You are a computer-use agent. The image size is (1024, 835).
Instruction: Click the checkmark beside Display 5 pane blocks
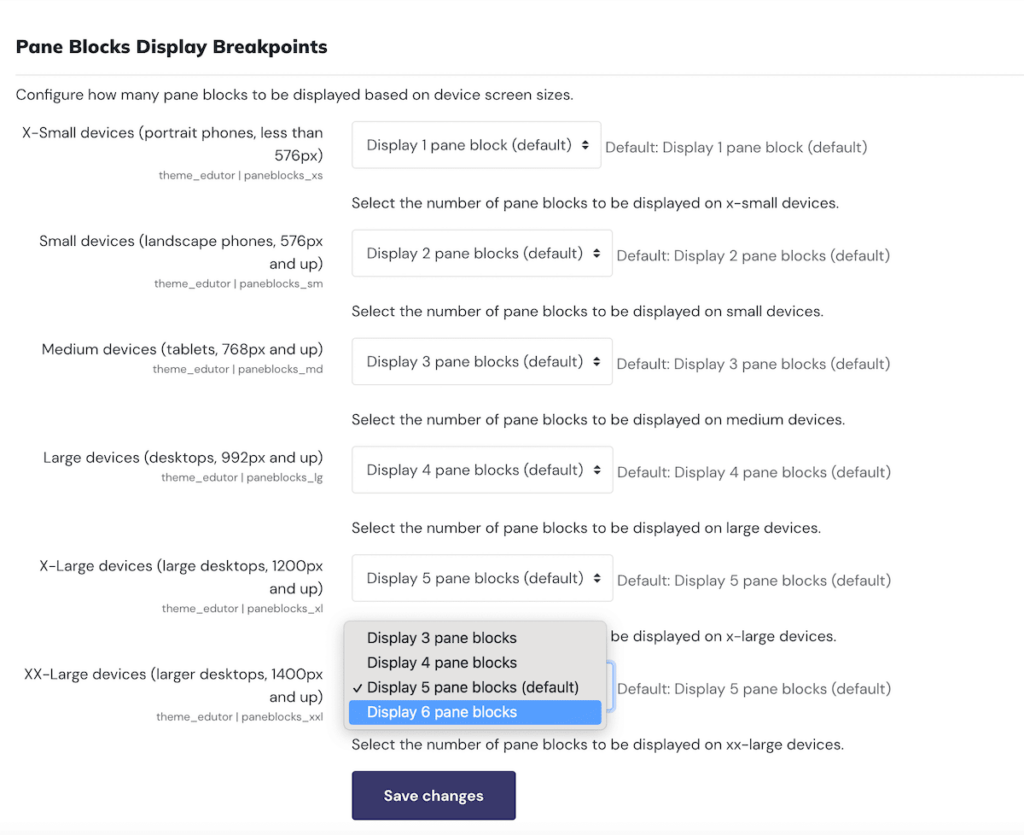point(360,687)
